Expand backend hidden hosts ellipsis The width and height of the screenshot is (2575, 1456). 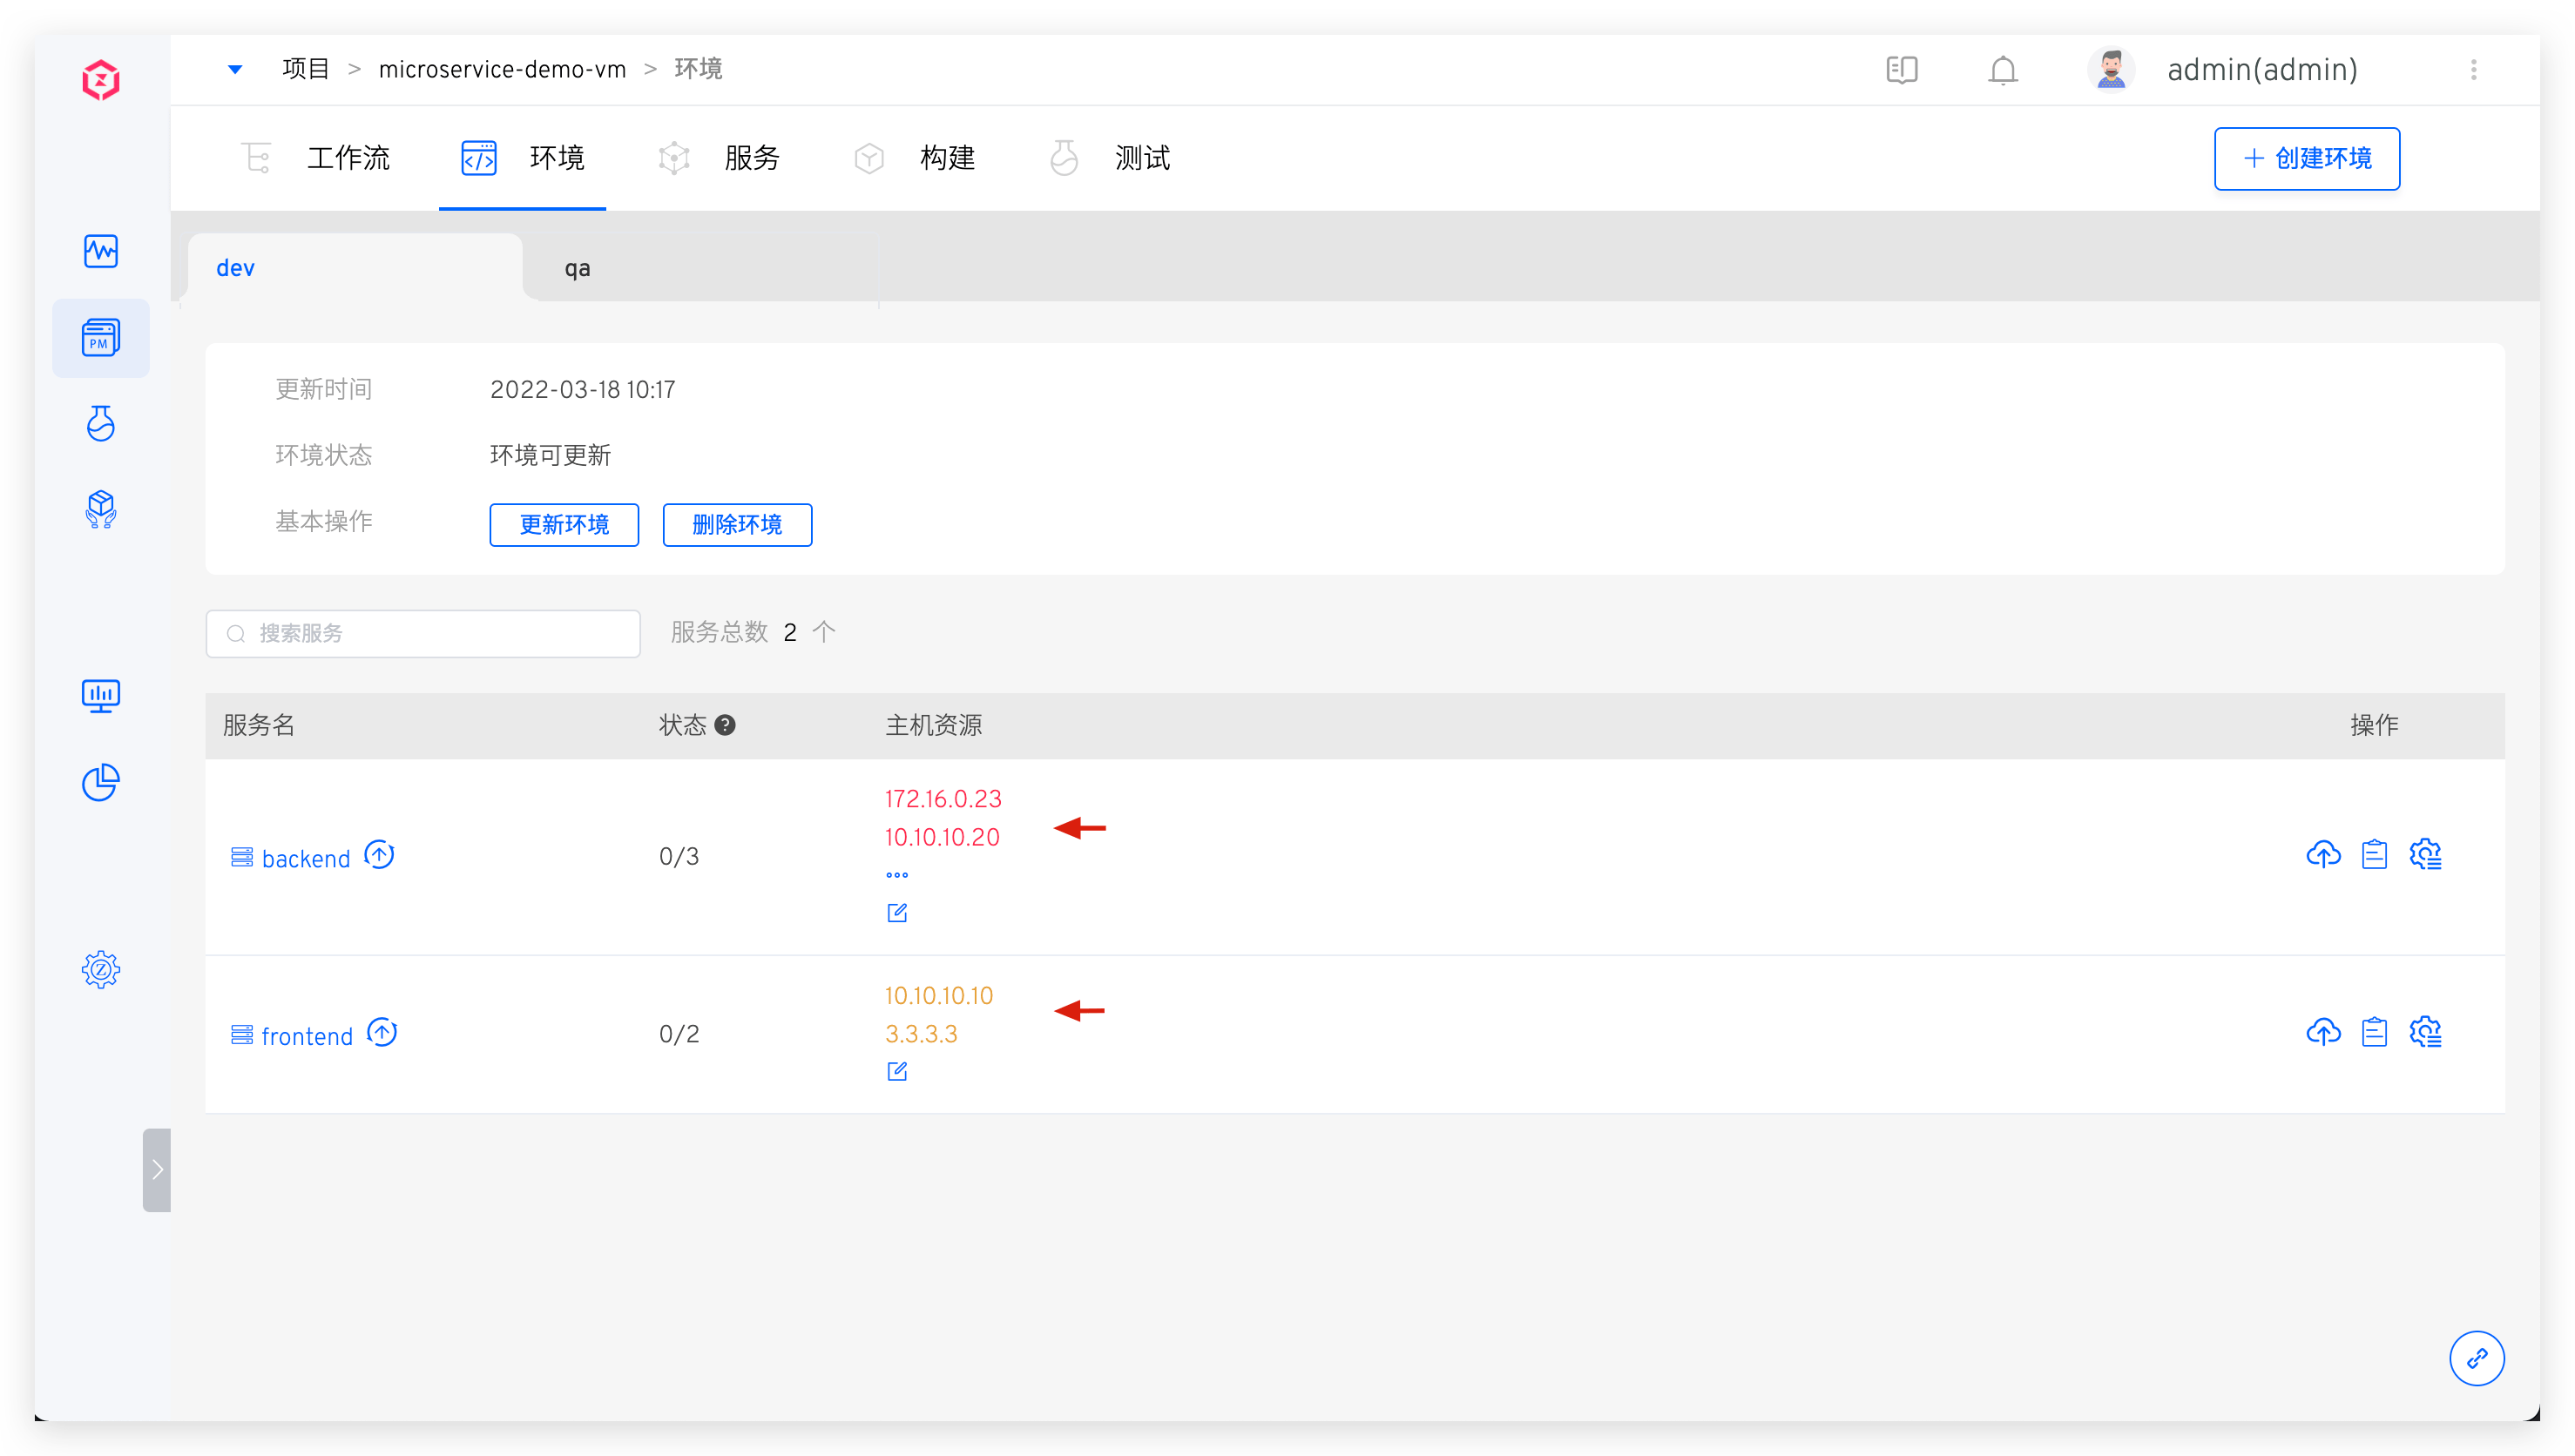897,875
